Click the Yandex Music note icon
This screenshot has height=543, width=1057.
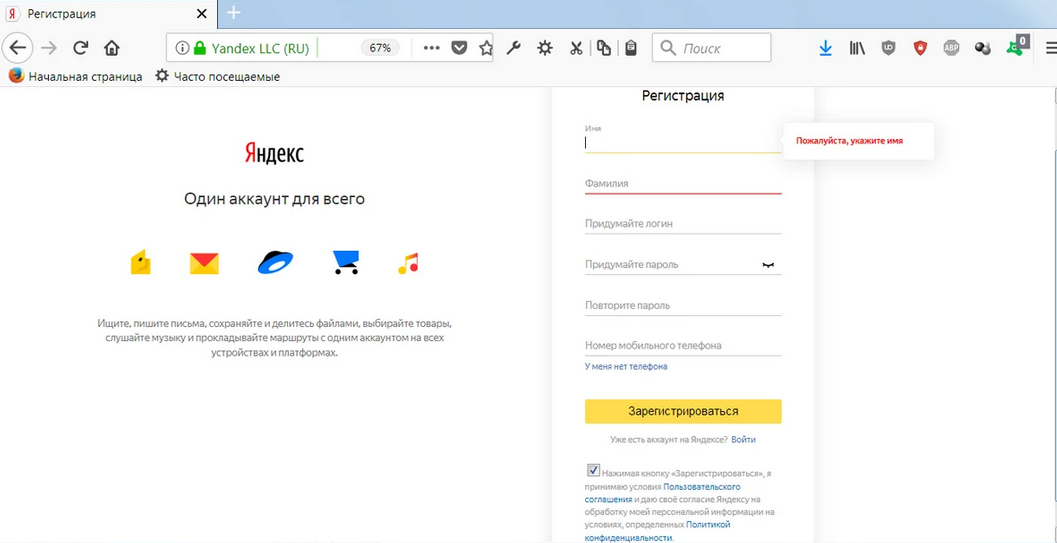[409, 263]
